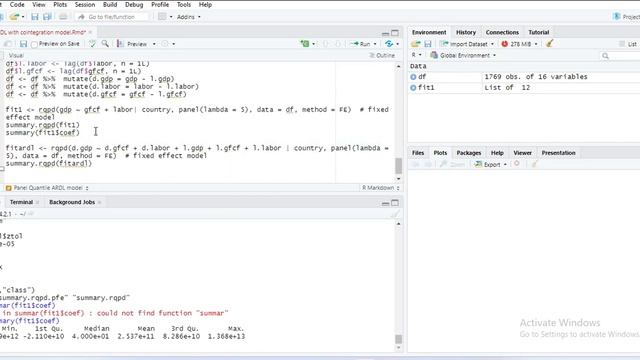The height and width of the screenshot is (360, 640).
Task: Open the View menu
Action: point(39,4)
